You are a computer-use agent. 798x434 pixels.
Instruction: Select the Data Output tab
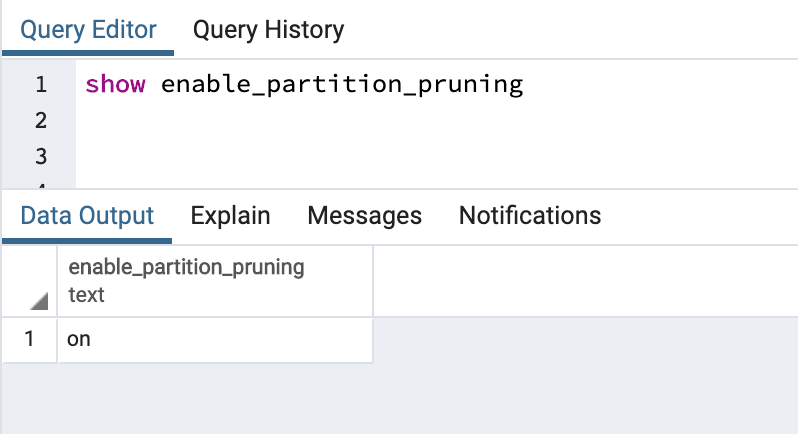tap(87, 216)
